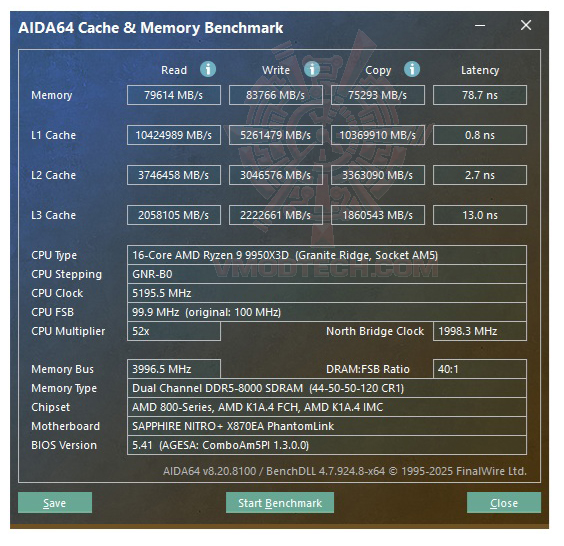Click the AIDA64 version copyright line
This screenshot has height=546, width=564.
pos(345,471)
